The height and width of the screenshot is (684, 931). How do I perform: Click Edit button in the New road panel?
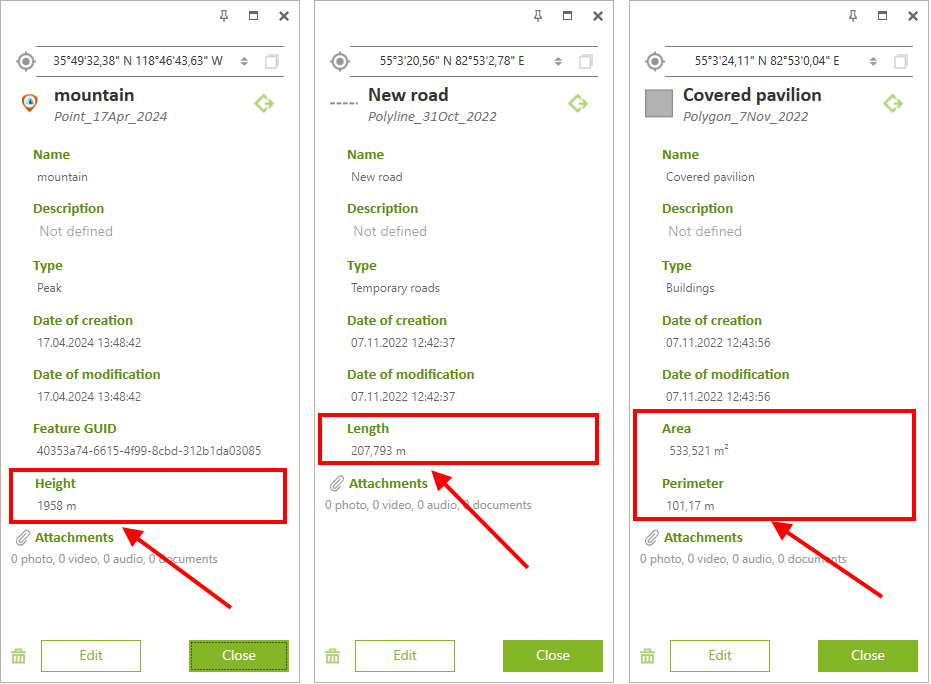coord(405,656)
